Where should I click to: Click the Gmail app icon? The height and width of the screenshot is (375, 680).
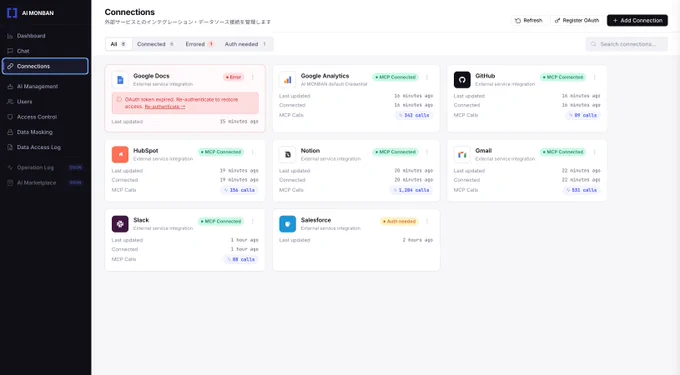pos(462,154)
